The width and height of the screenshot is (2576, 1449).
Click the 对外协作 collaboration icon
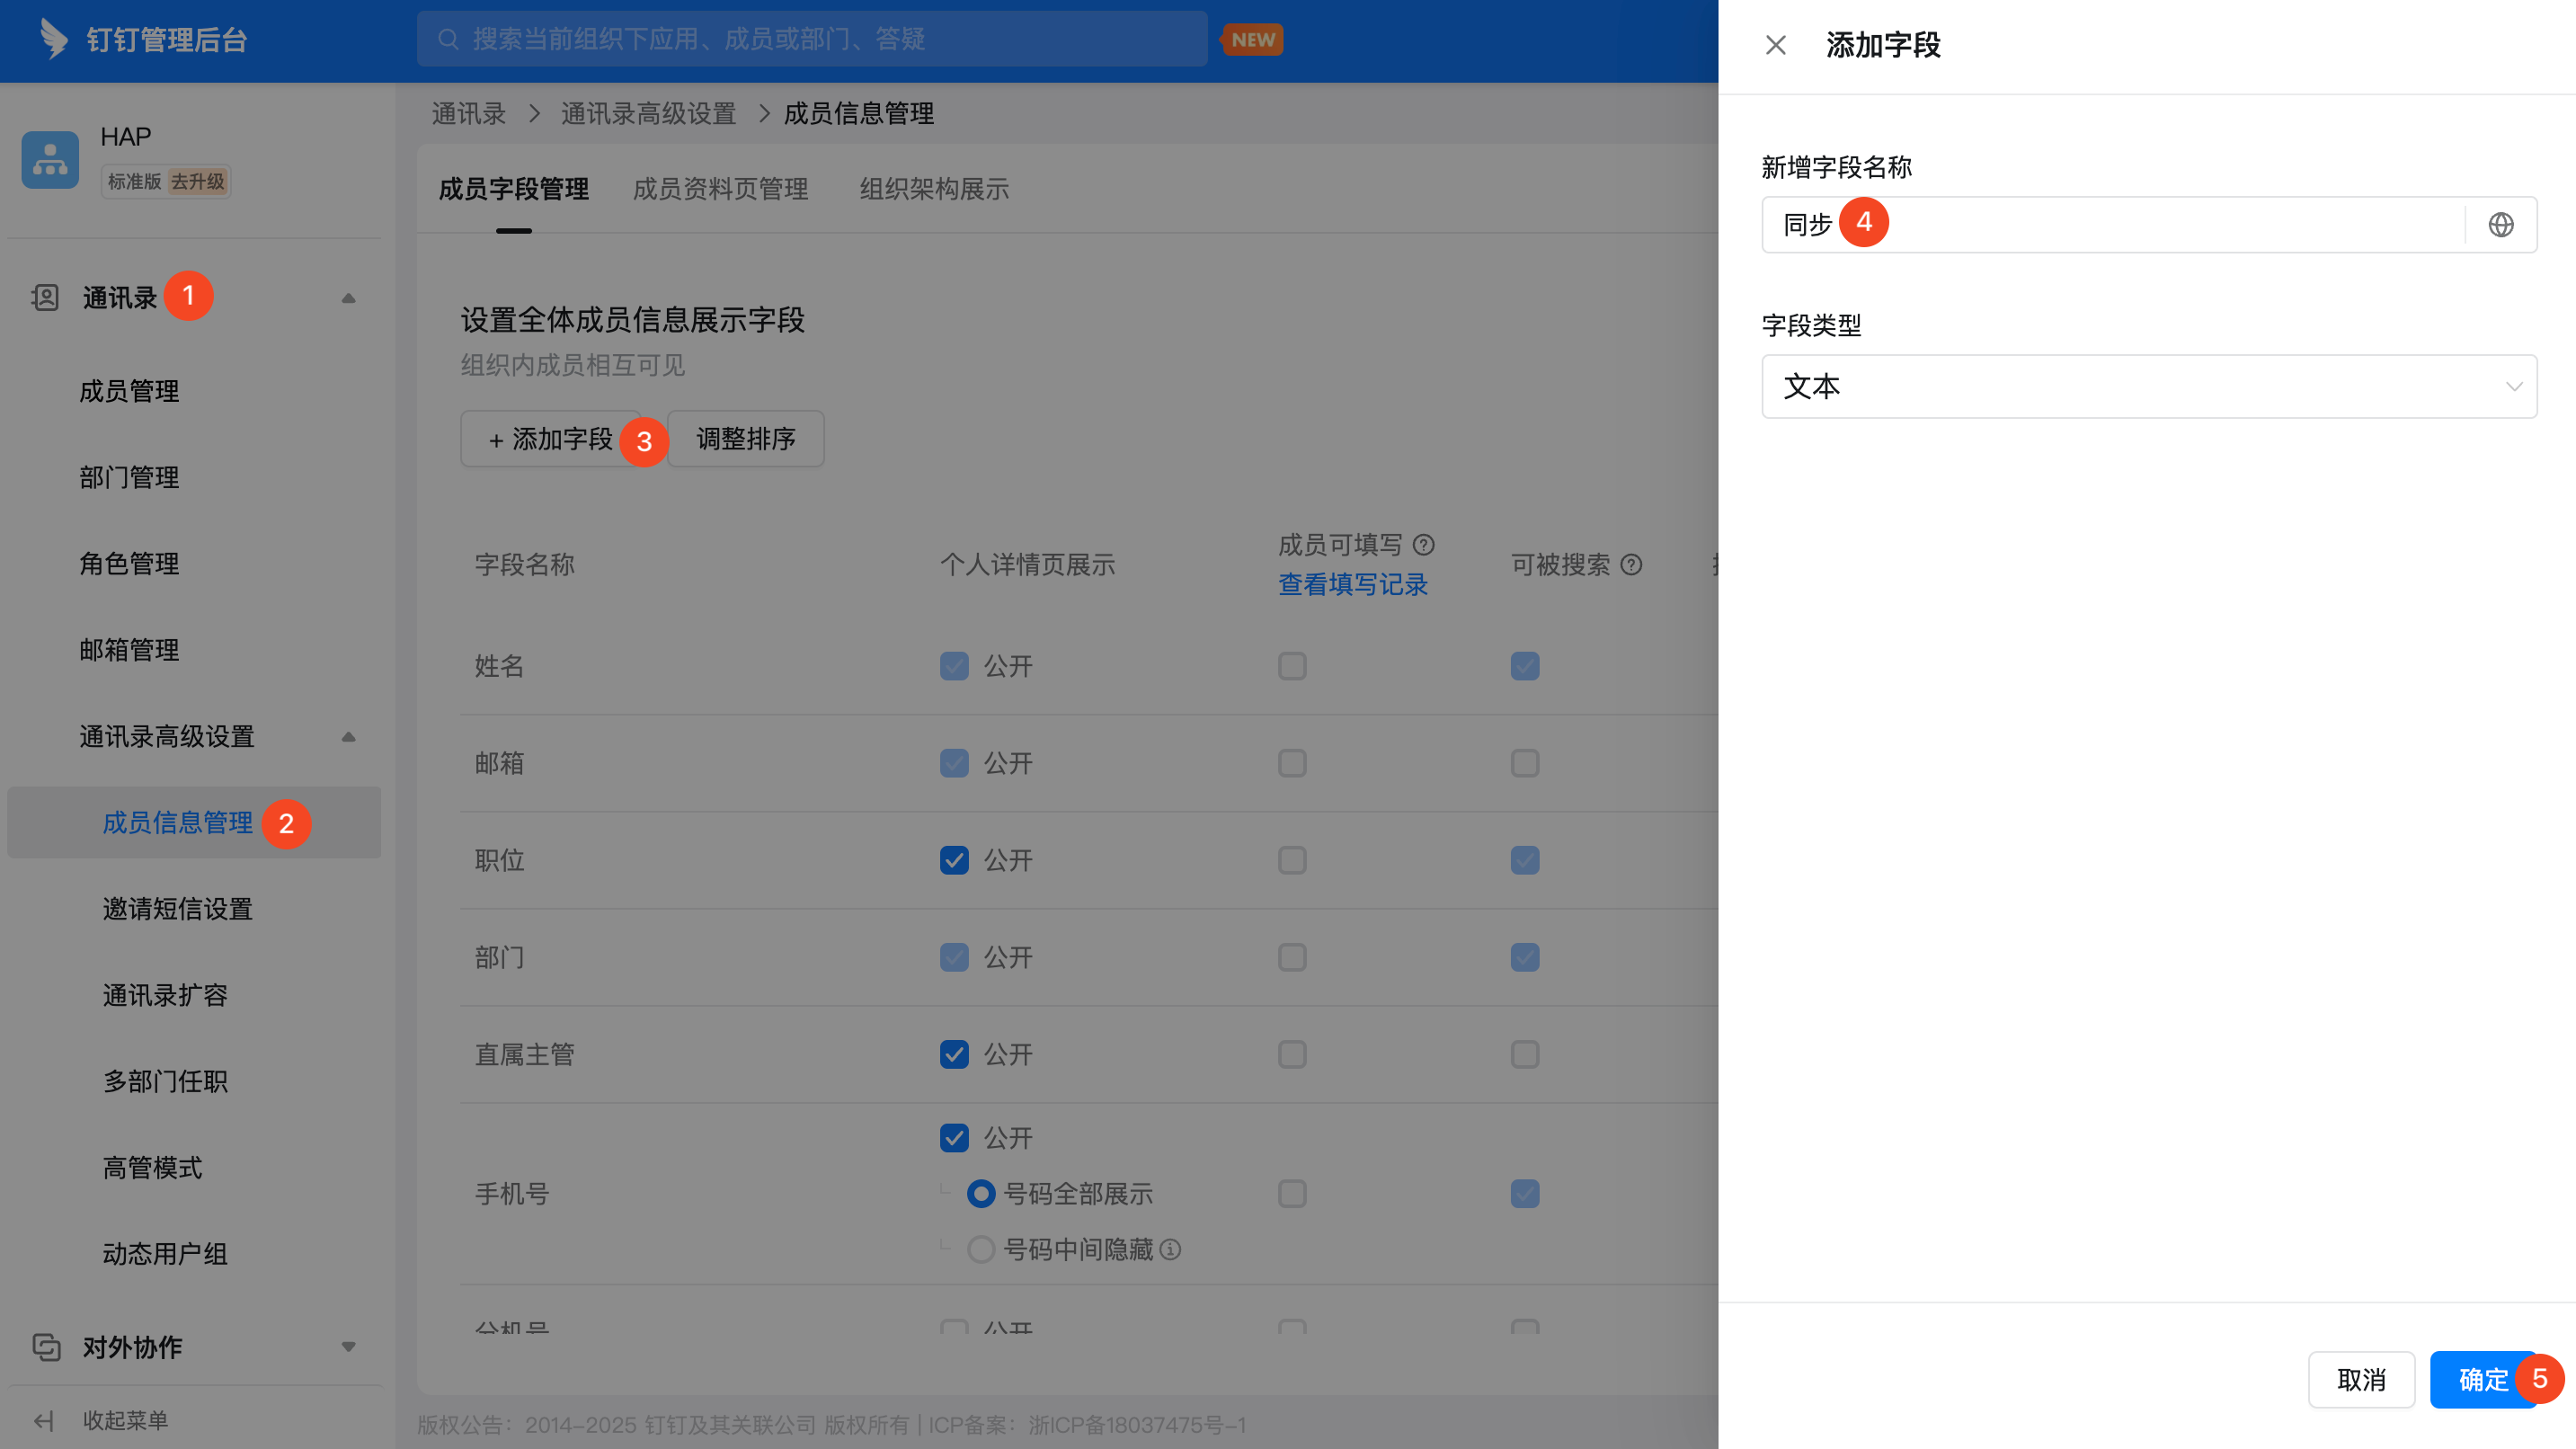[x=46, y=1346]
